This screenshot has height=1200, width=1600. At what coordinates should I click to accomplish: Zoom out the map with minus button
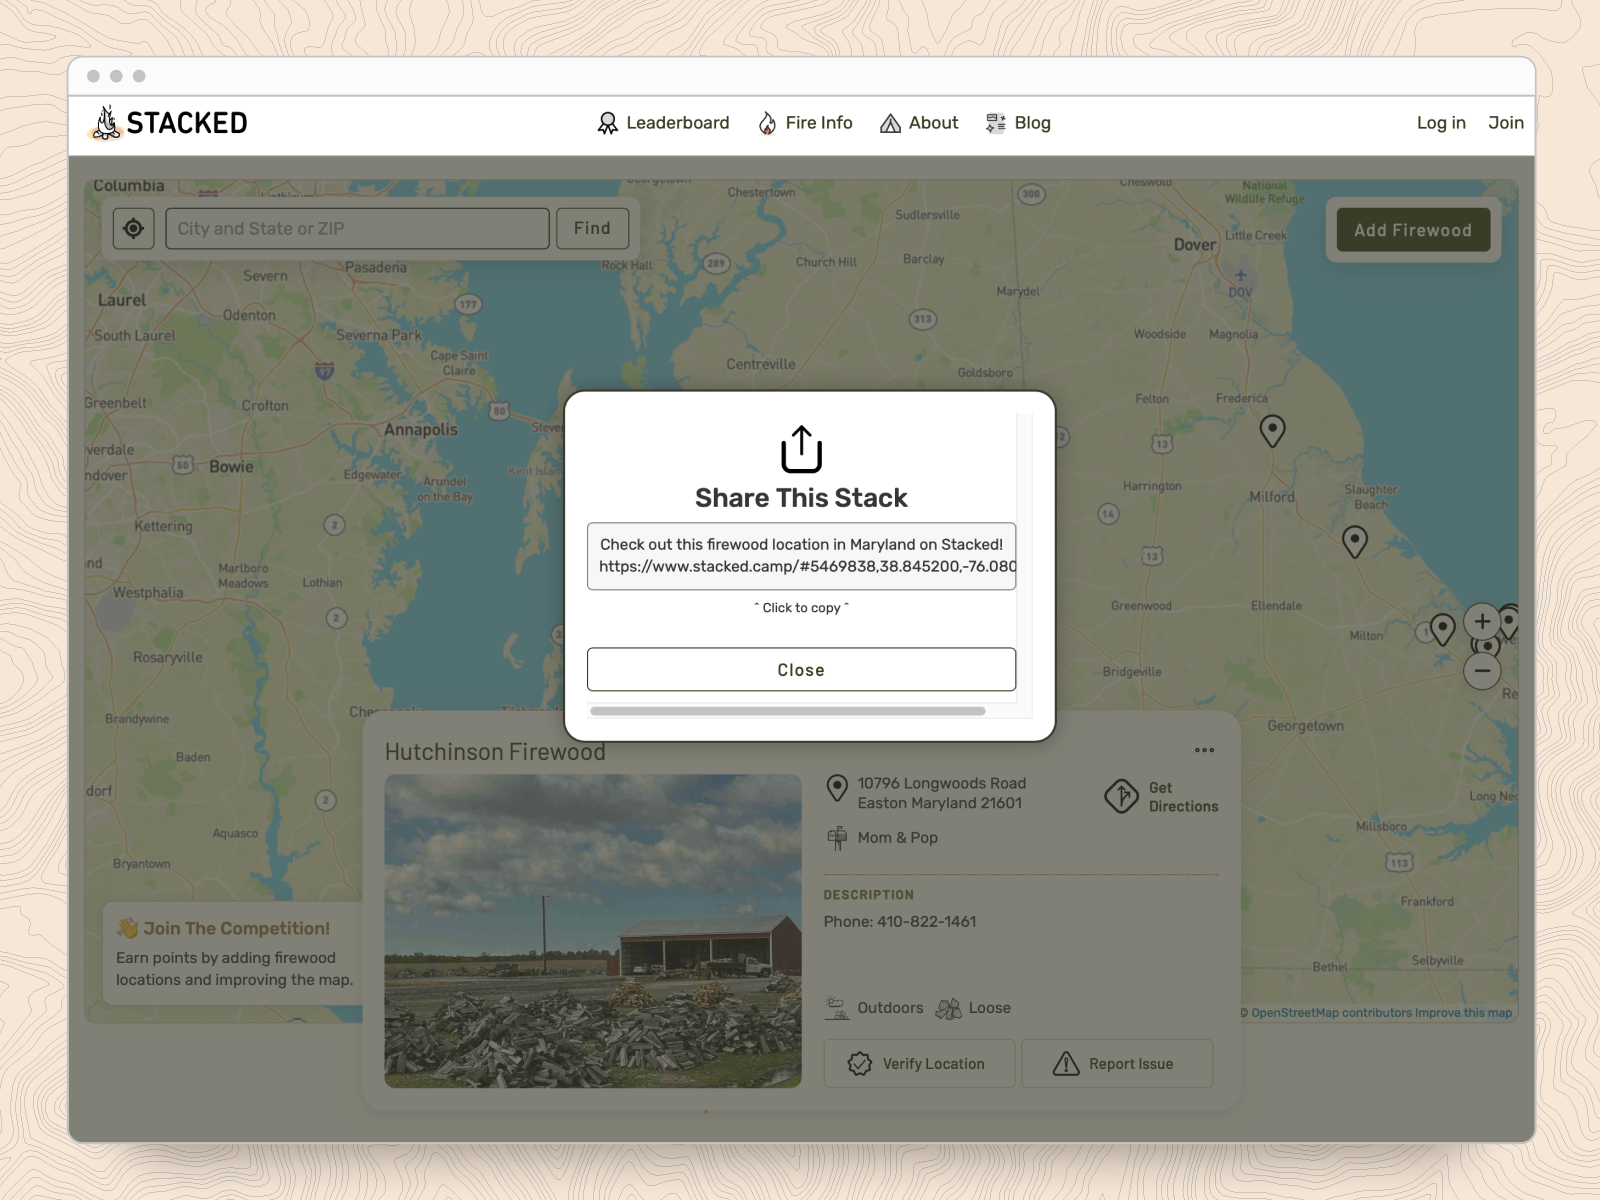pyautogui.click(x=1482, y=671)
